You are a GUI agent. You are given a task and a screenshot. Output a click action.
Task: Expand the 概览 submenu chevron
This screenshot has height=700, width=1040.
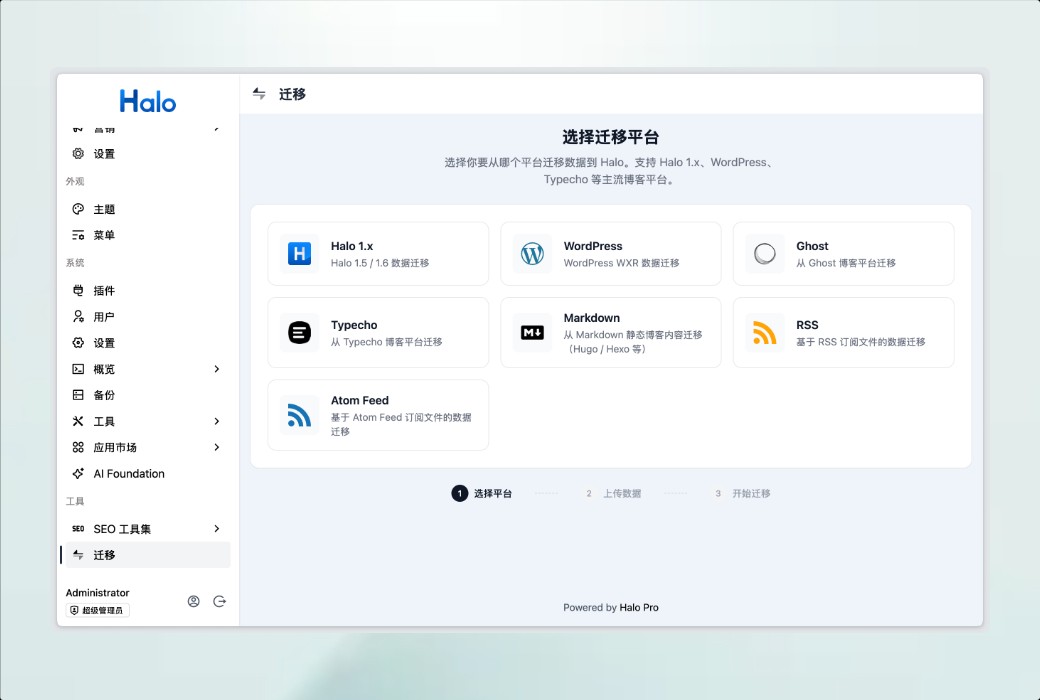(217, 369)
